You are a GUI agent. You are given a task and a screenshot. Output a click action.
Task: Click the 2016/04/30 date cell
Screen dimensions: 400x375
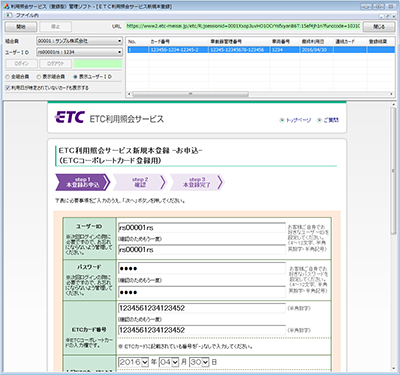pos(317,50)
